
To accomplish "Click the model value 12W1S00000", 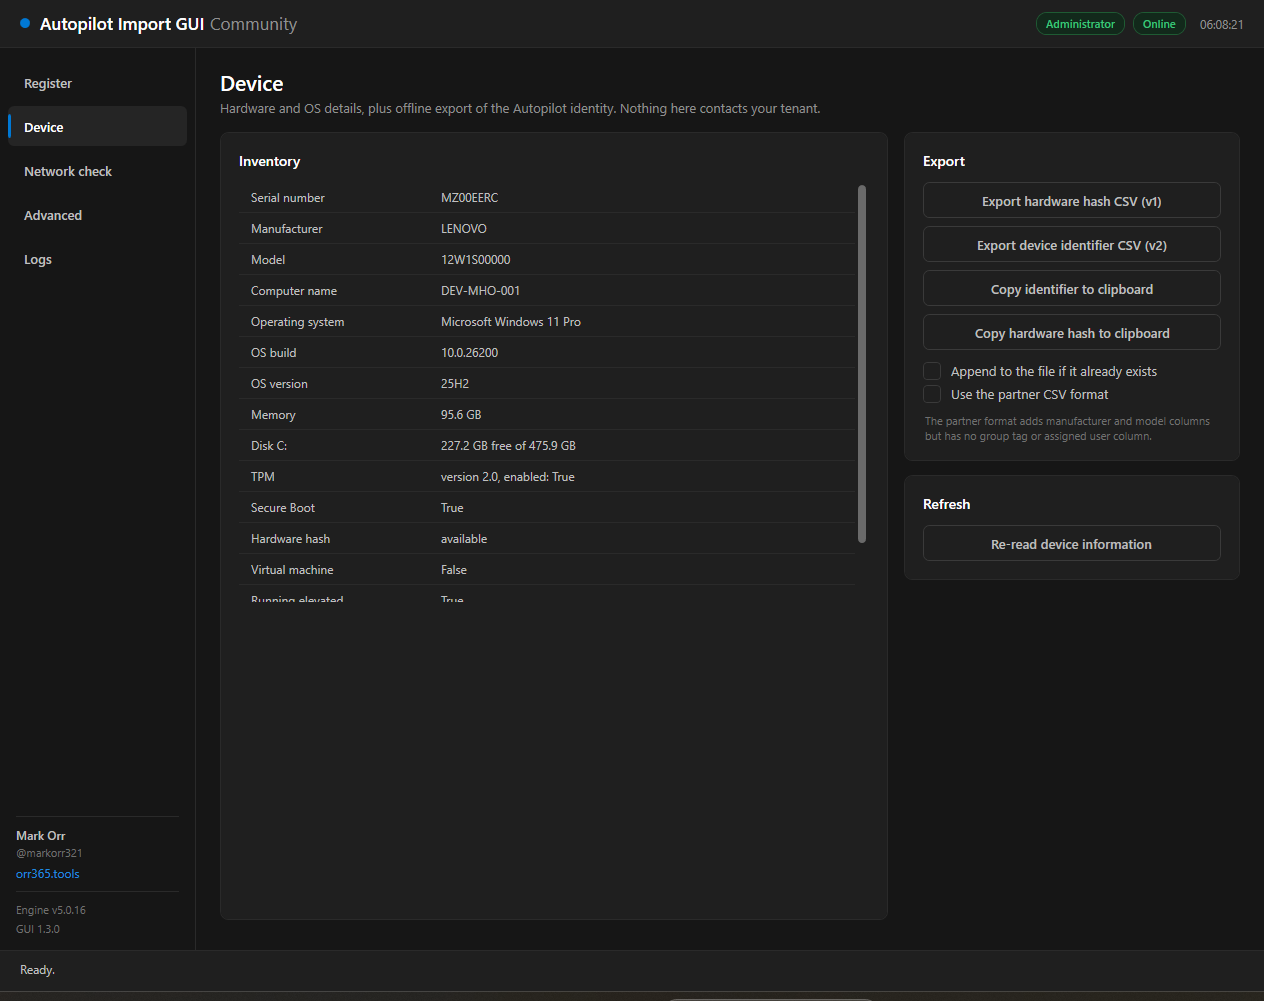I will click(476, 260).
